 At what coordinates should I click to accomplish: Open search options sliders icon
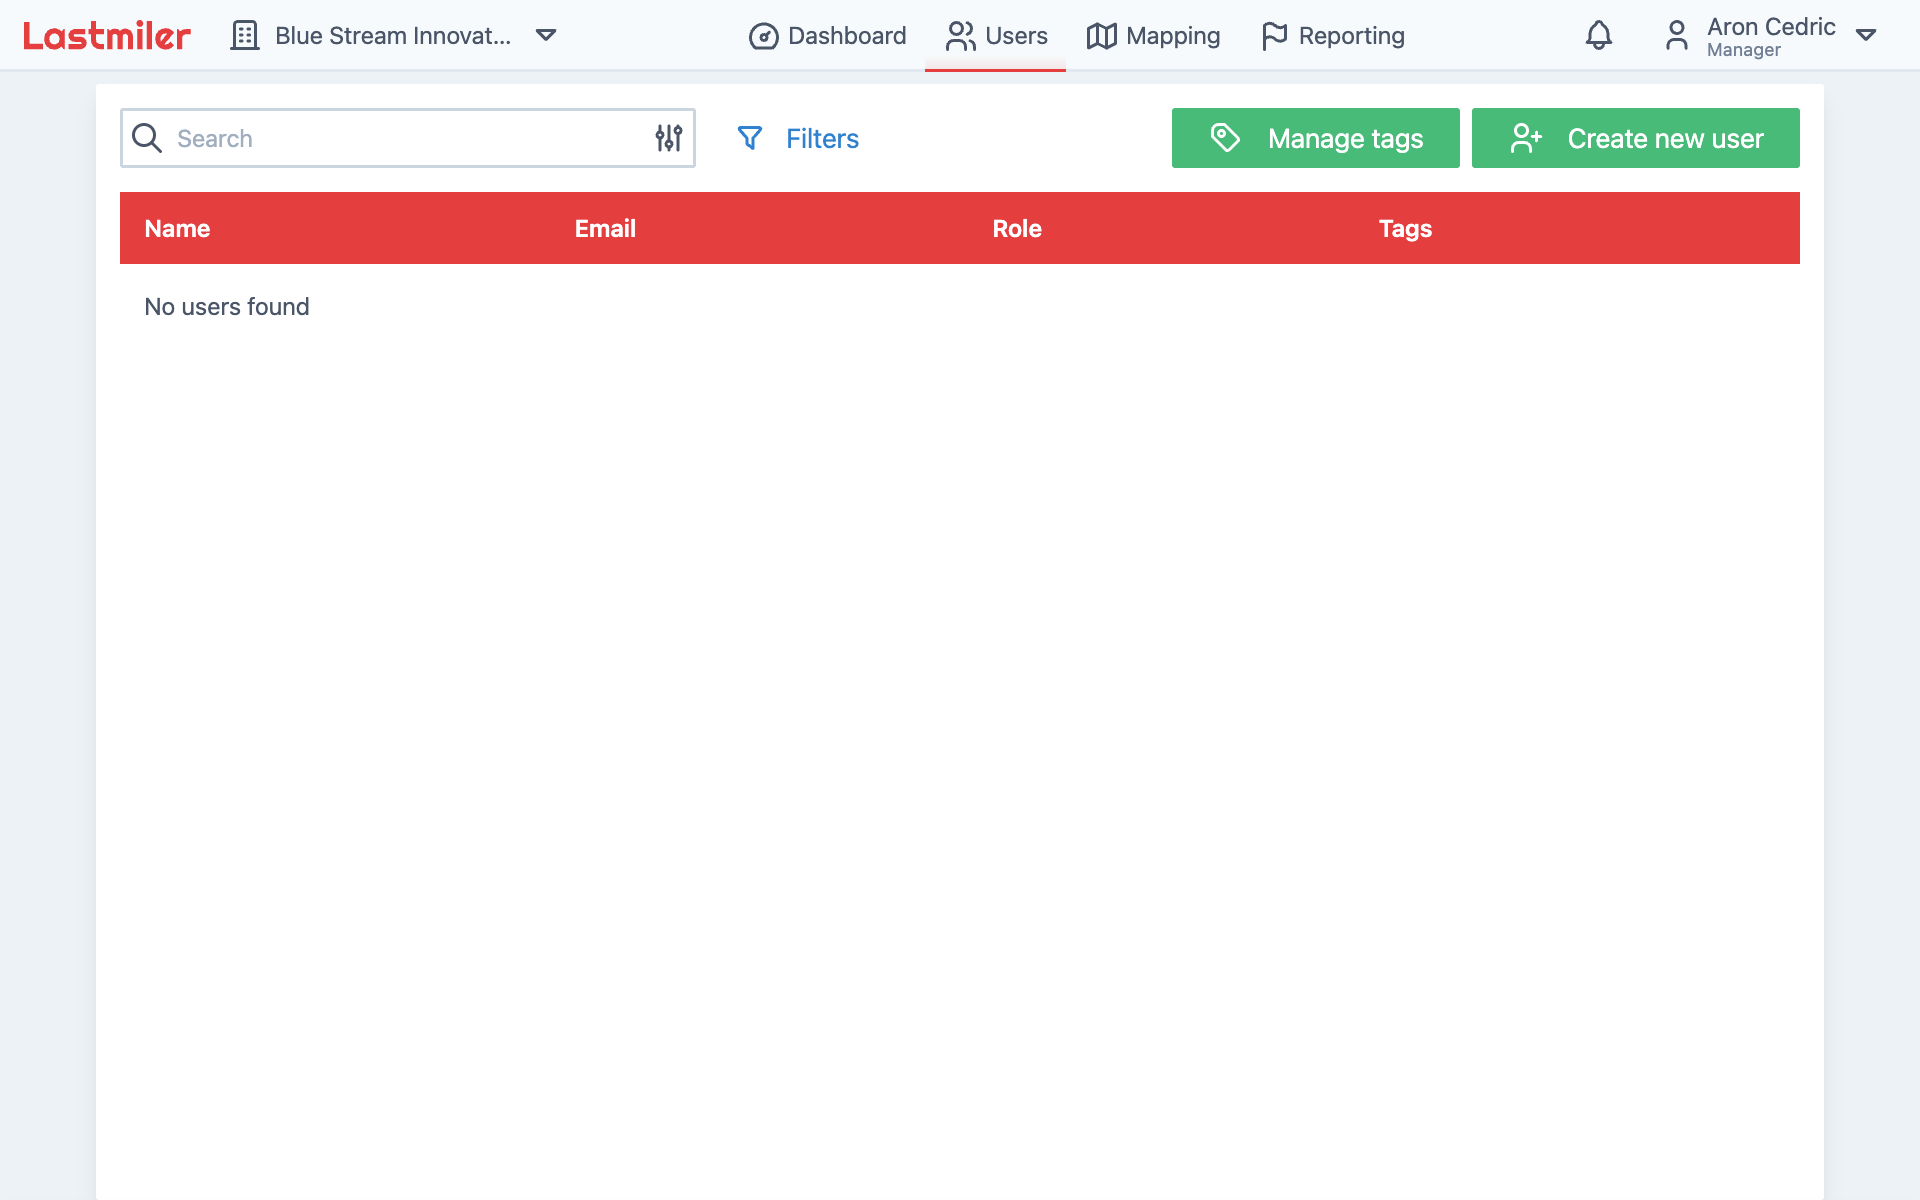(x=669, y=138)
